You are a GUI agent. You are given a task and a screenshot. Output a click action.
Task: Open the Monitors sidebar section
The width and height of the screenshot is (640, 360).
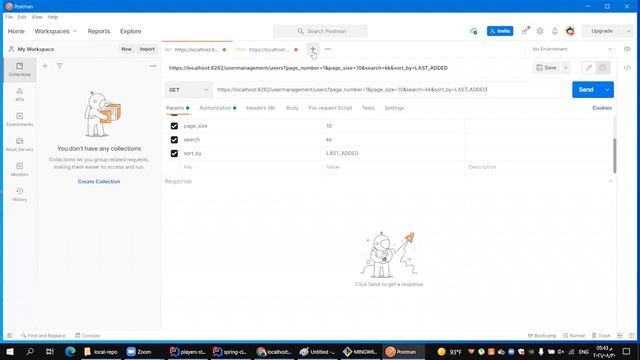[x=20, y=169]
